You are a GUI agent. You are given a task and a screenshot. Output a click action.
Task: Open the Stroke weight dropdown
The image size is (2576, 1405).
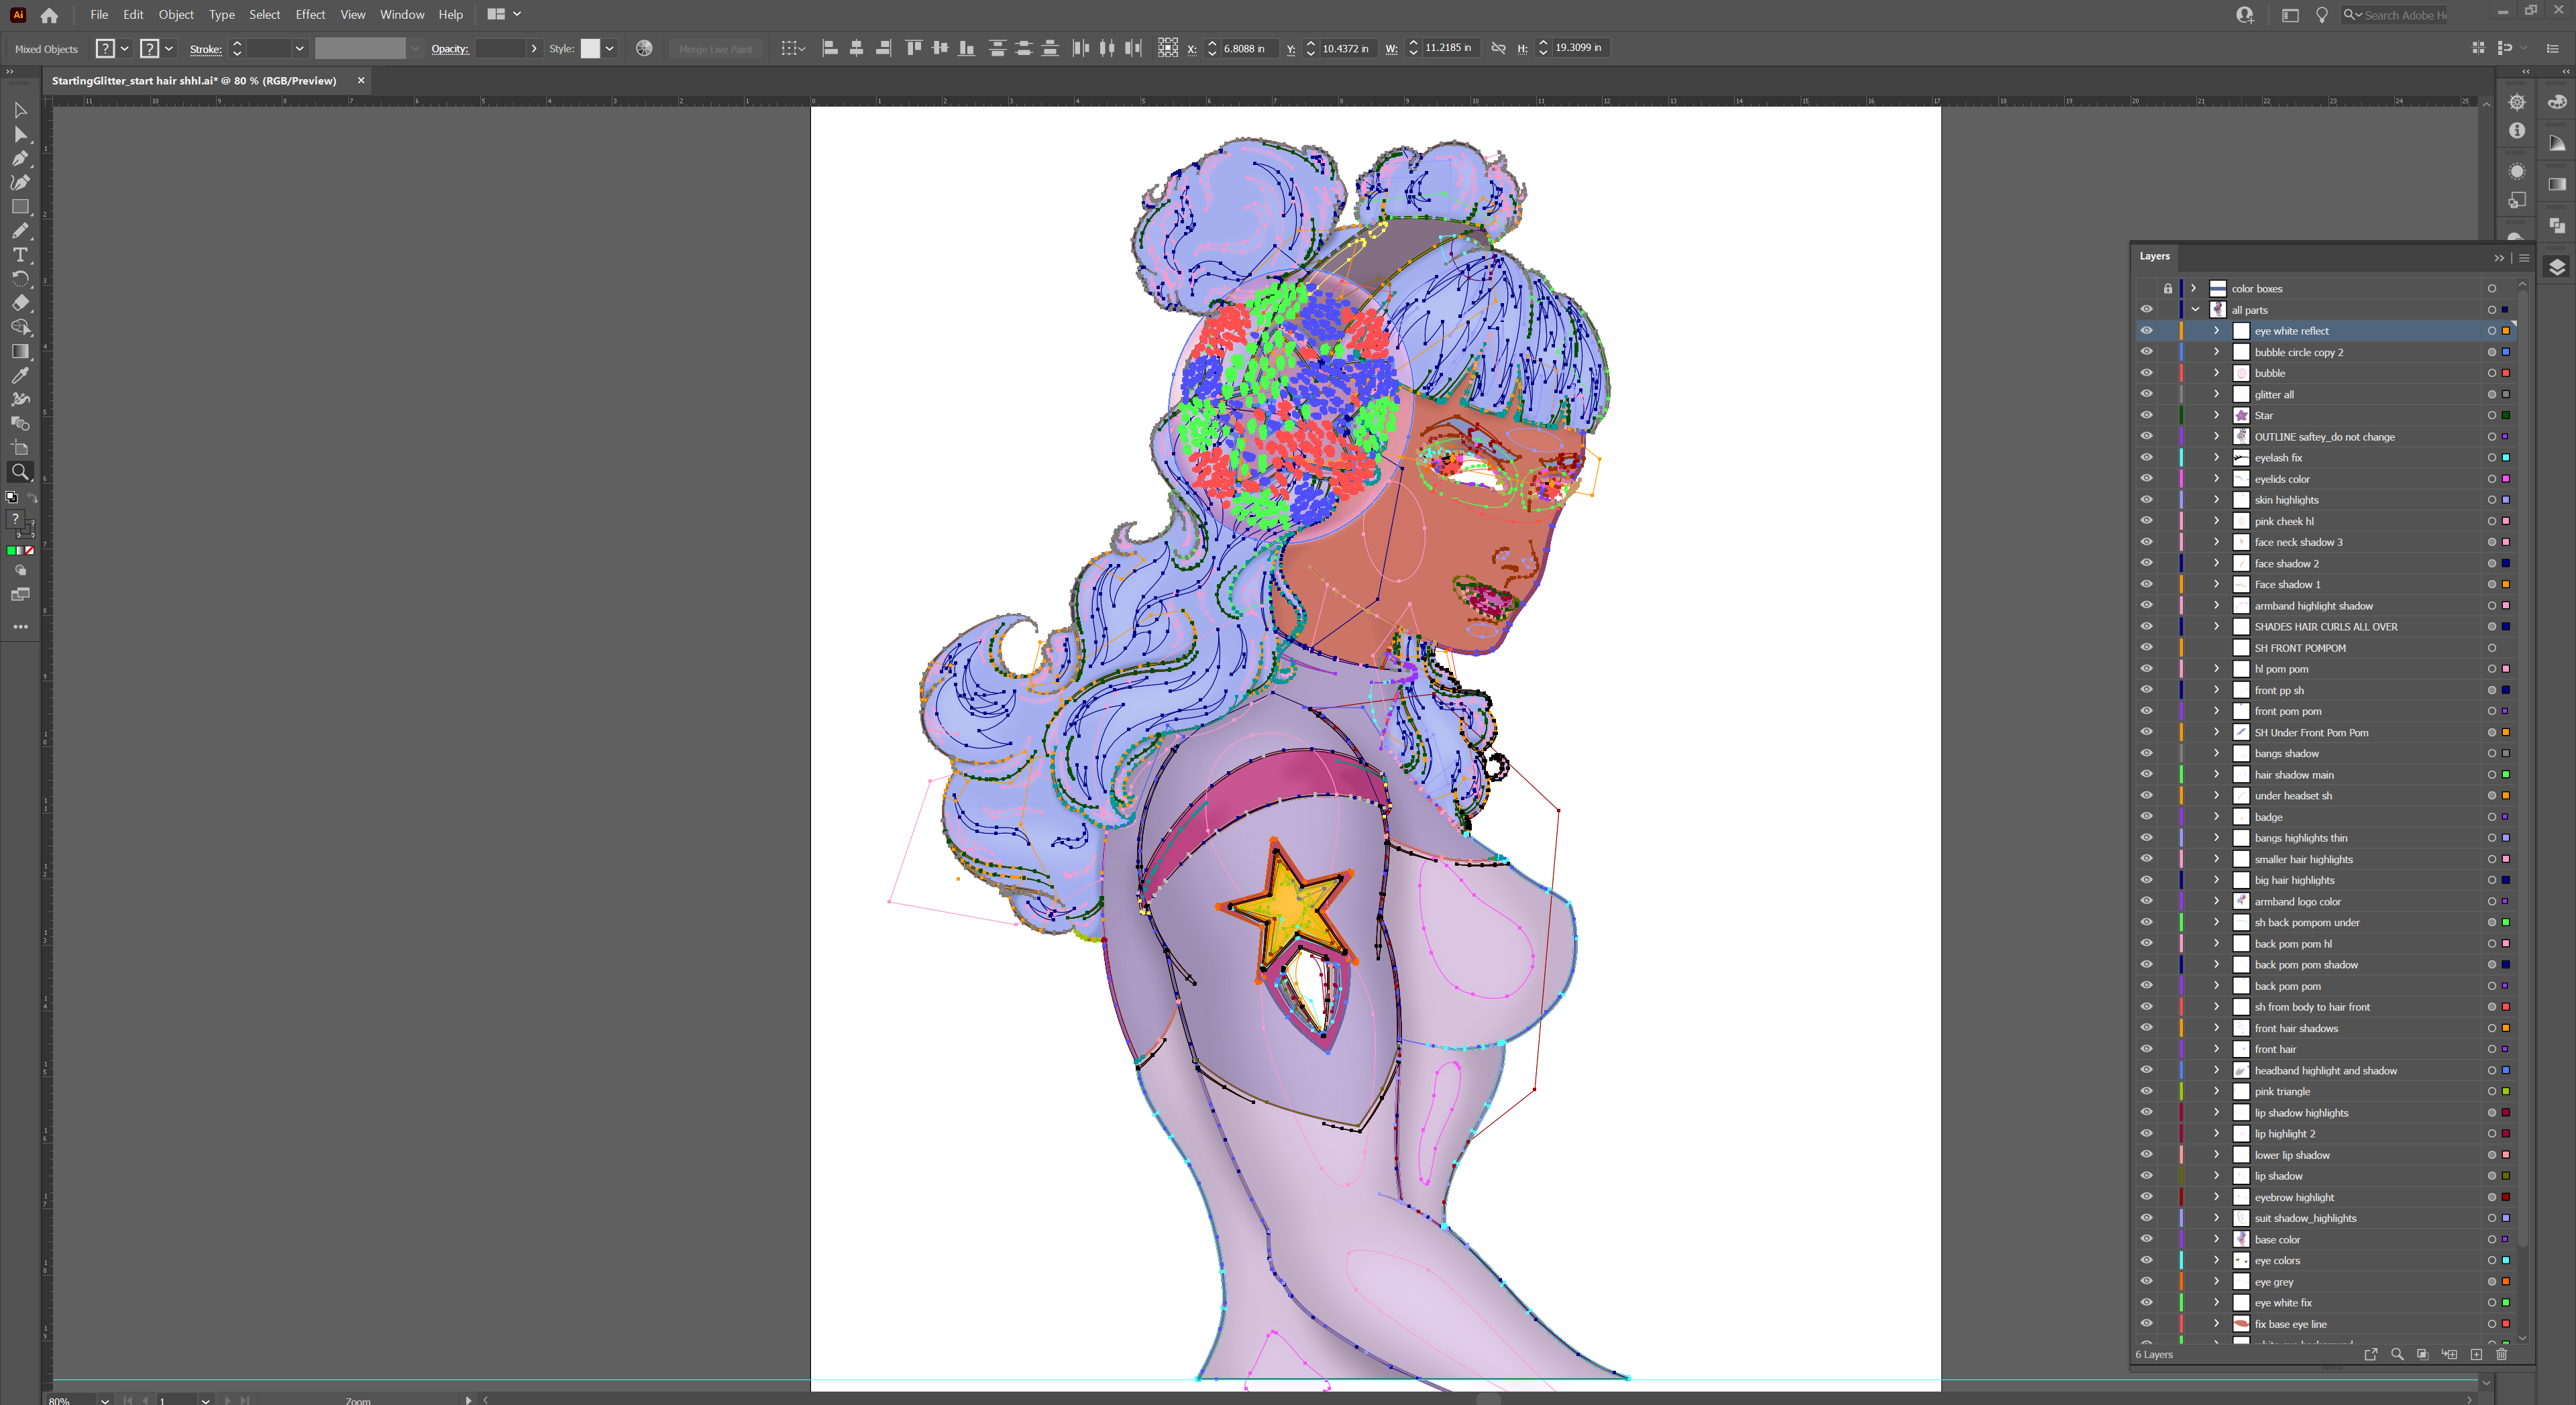[x=299, y=48]
